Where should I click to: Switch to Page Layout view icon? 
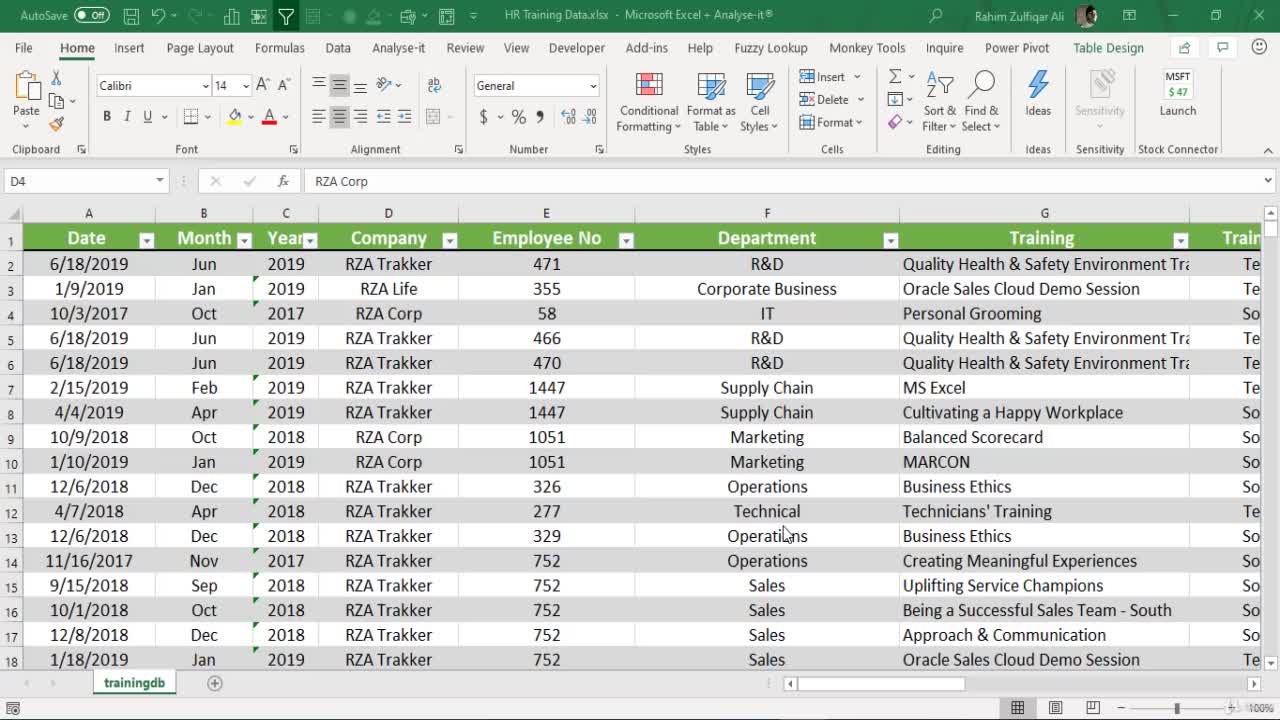tap(1055, 708)
